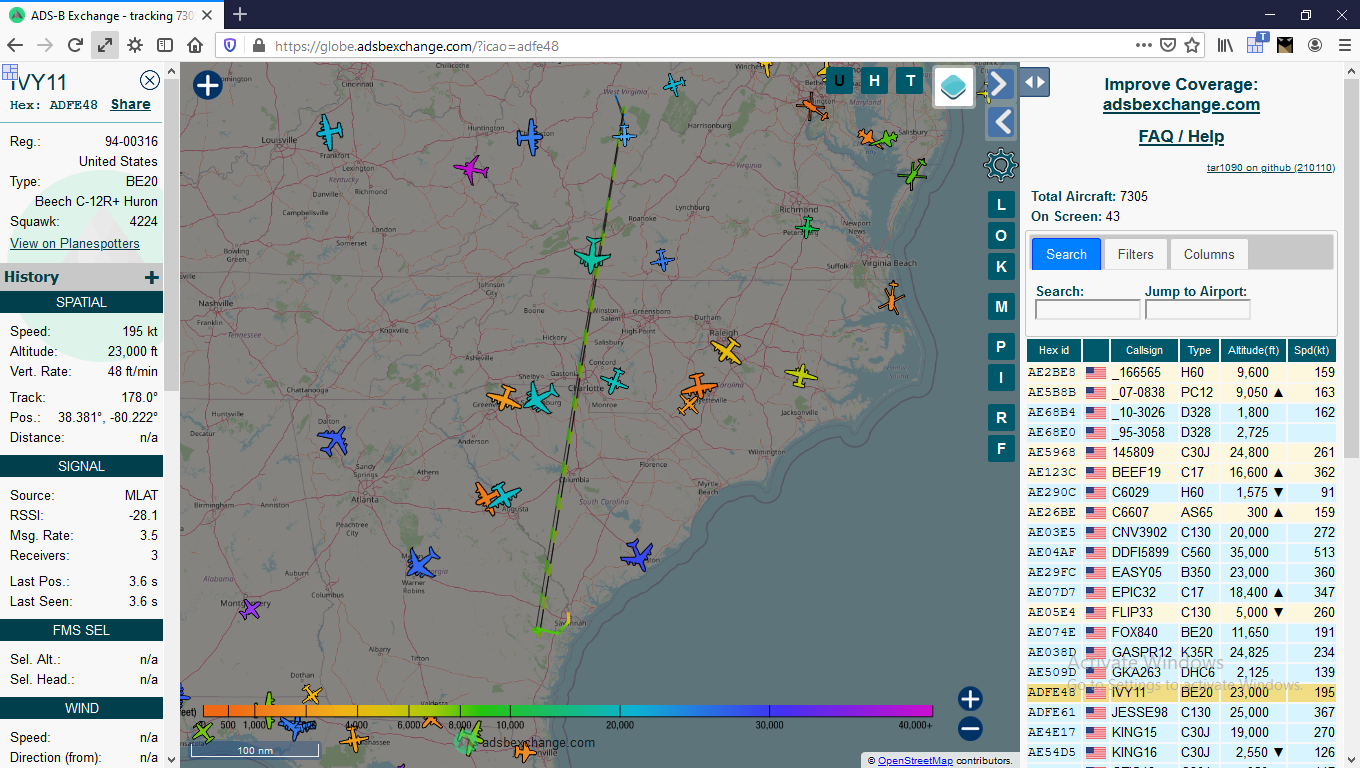Select the BEEF19 aircraft row

tap(1181, 472)
